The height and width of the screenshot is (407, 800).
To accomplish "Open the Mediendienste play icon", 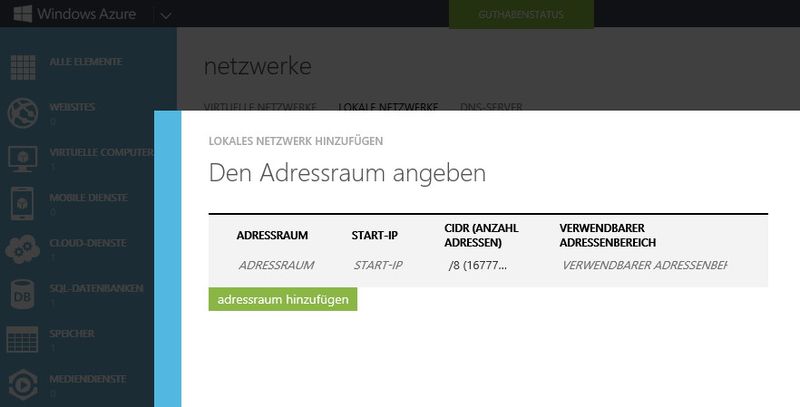I will 23,385.
